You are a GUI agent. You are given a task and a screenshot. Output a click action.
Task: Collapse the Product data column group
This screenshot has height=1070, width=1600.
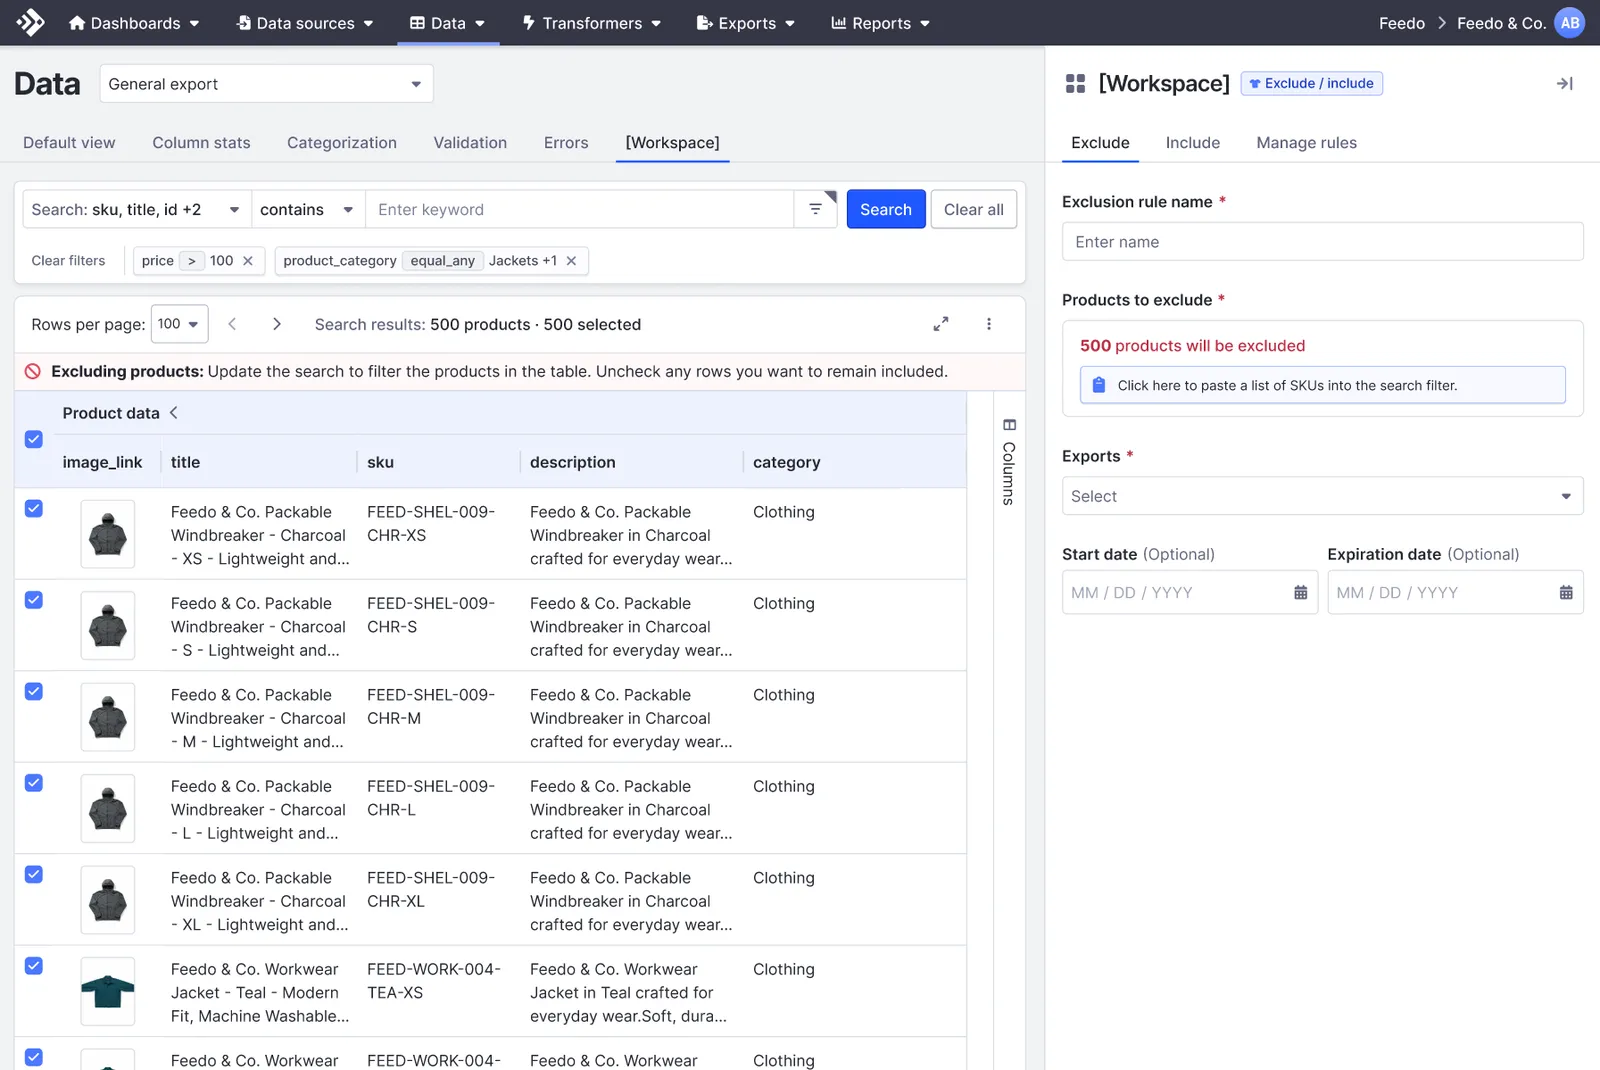(174, 413)
